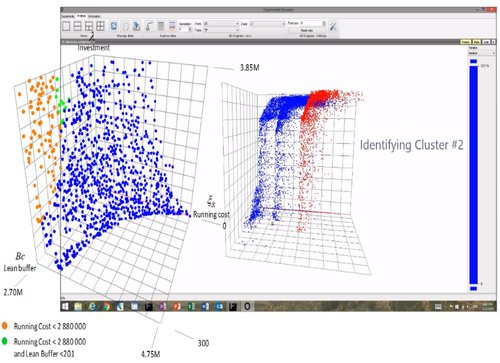500x363 pixels.
Task: Open Excel from the Windows taskbar
Action: coord(191,306)
